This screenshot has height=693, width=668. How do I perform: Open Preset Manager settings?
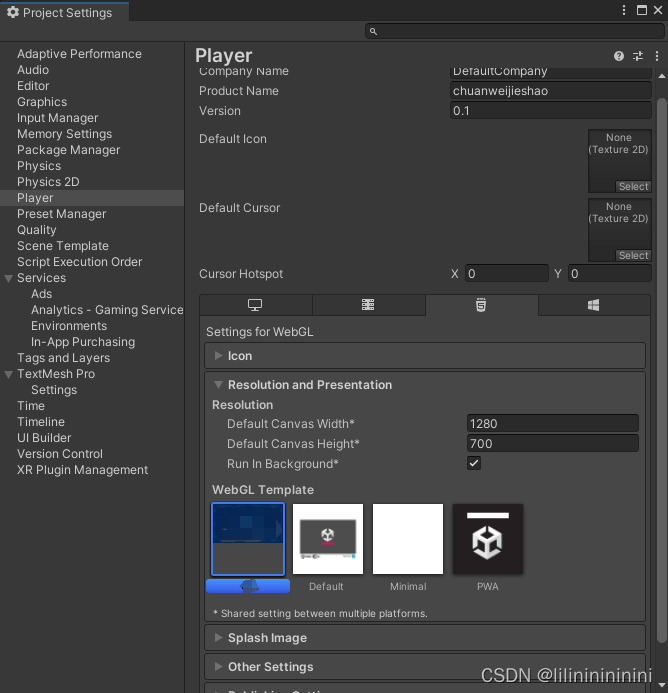coord(61,214)
